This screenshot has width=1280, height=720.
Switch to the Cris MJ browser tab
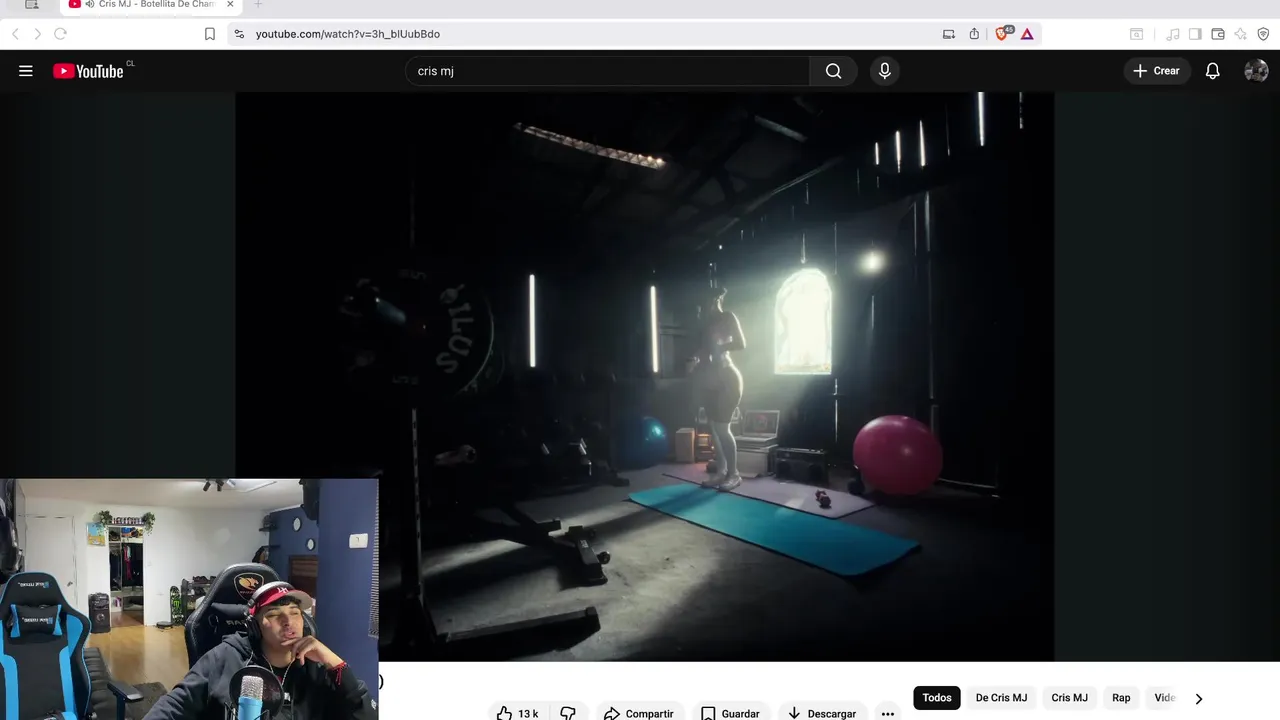[150, 5]
